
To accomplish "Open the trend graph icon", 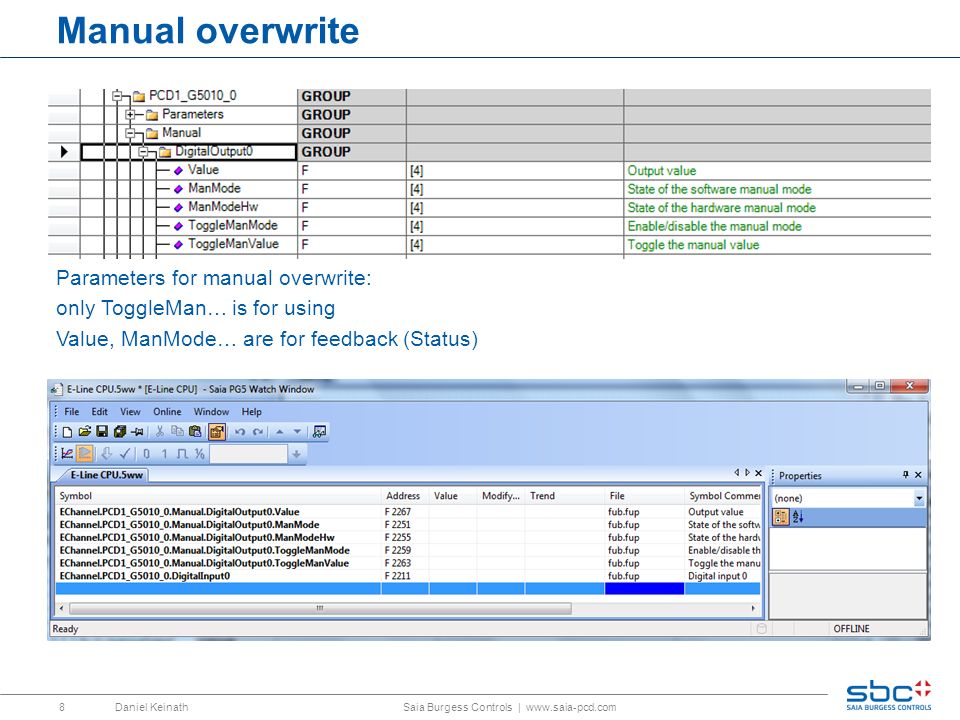I will 67,454.
